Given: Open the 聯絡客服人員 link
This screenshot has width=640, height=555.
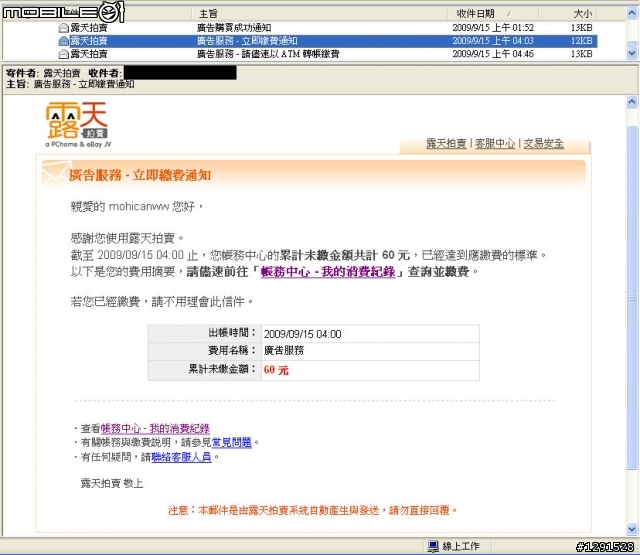Looking at the screenshot, I should (x=181, y=457).
